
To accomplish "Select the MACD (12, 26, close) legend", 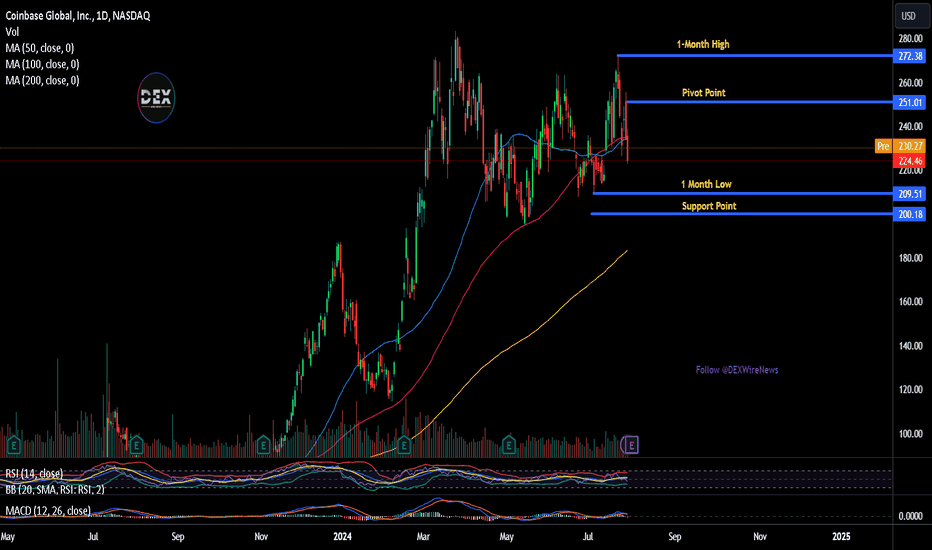I will click(48, 511).
